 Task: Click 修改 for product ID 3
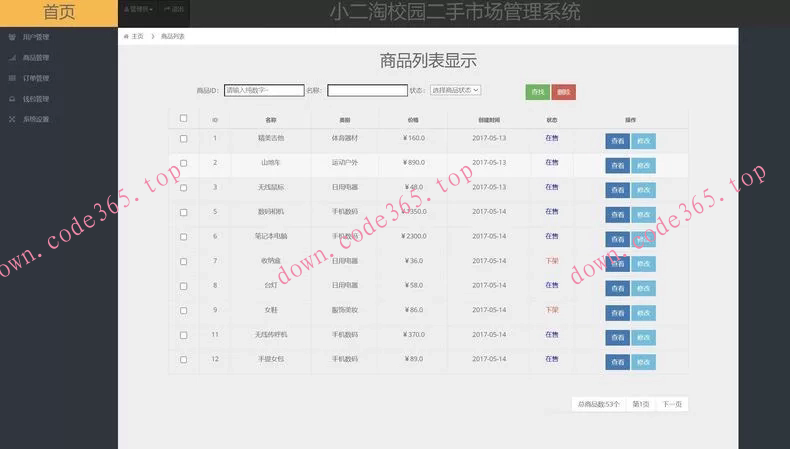643,190
